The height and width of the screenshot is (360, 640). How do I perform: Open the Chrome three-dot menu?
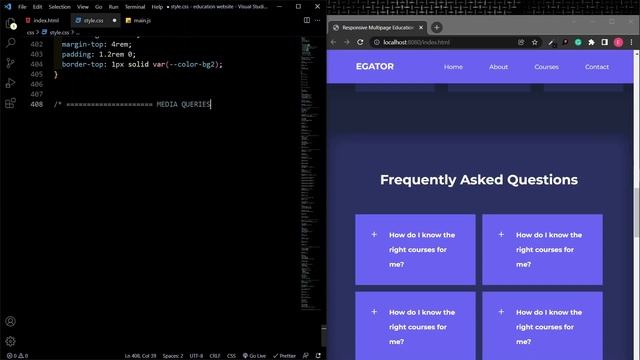631,42
